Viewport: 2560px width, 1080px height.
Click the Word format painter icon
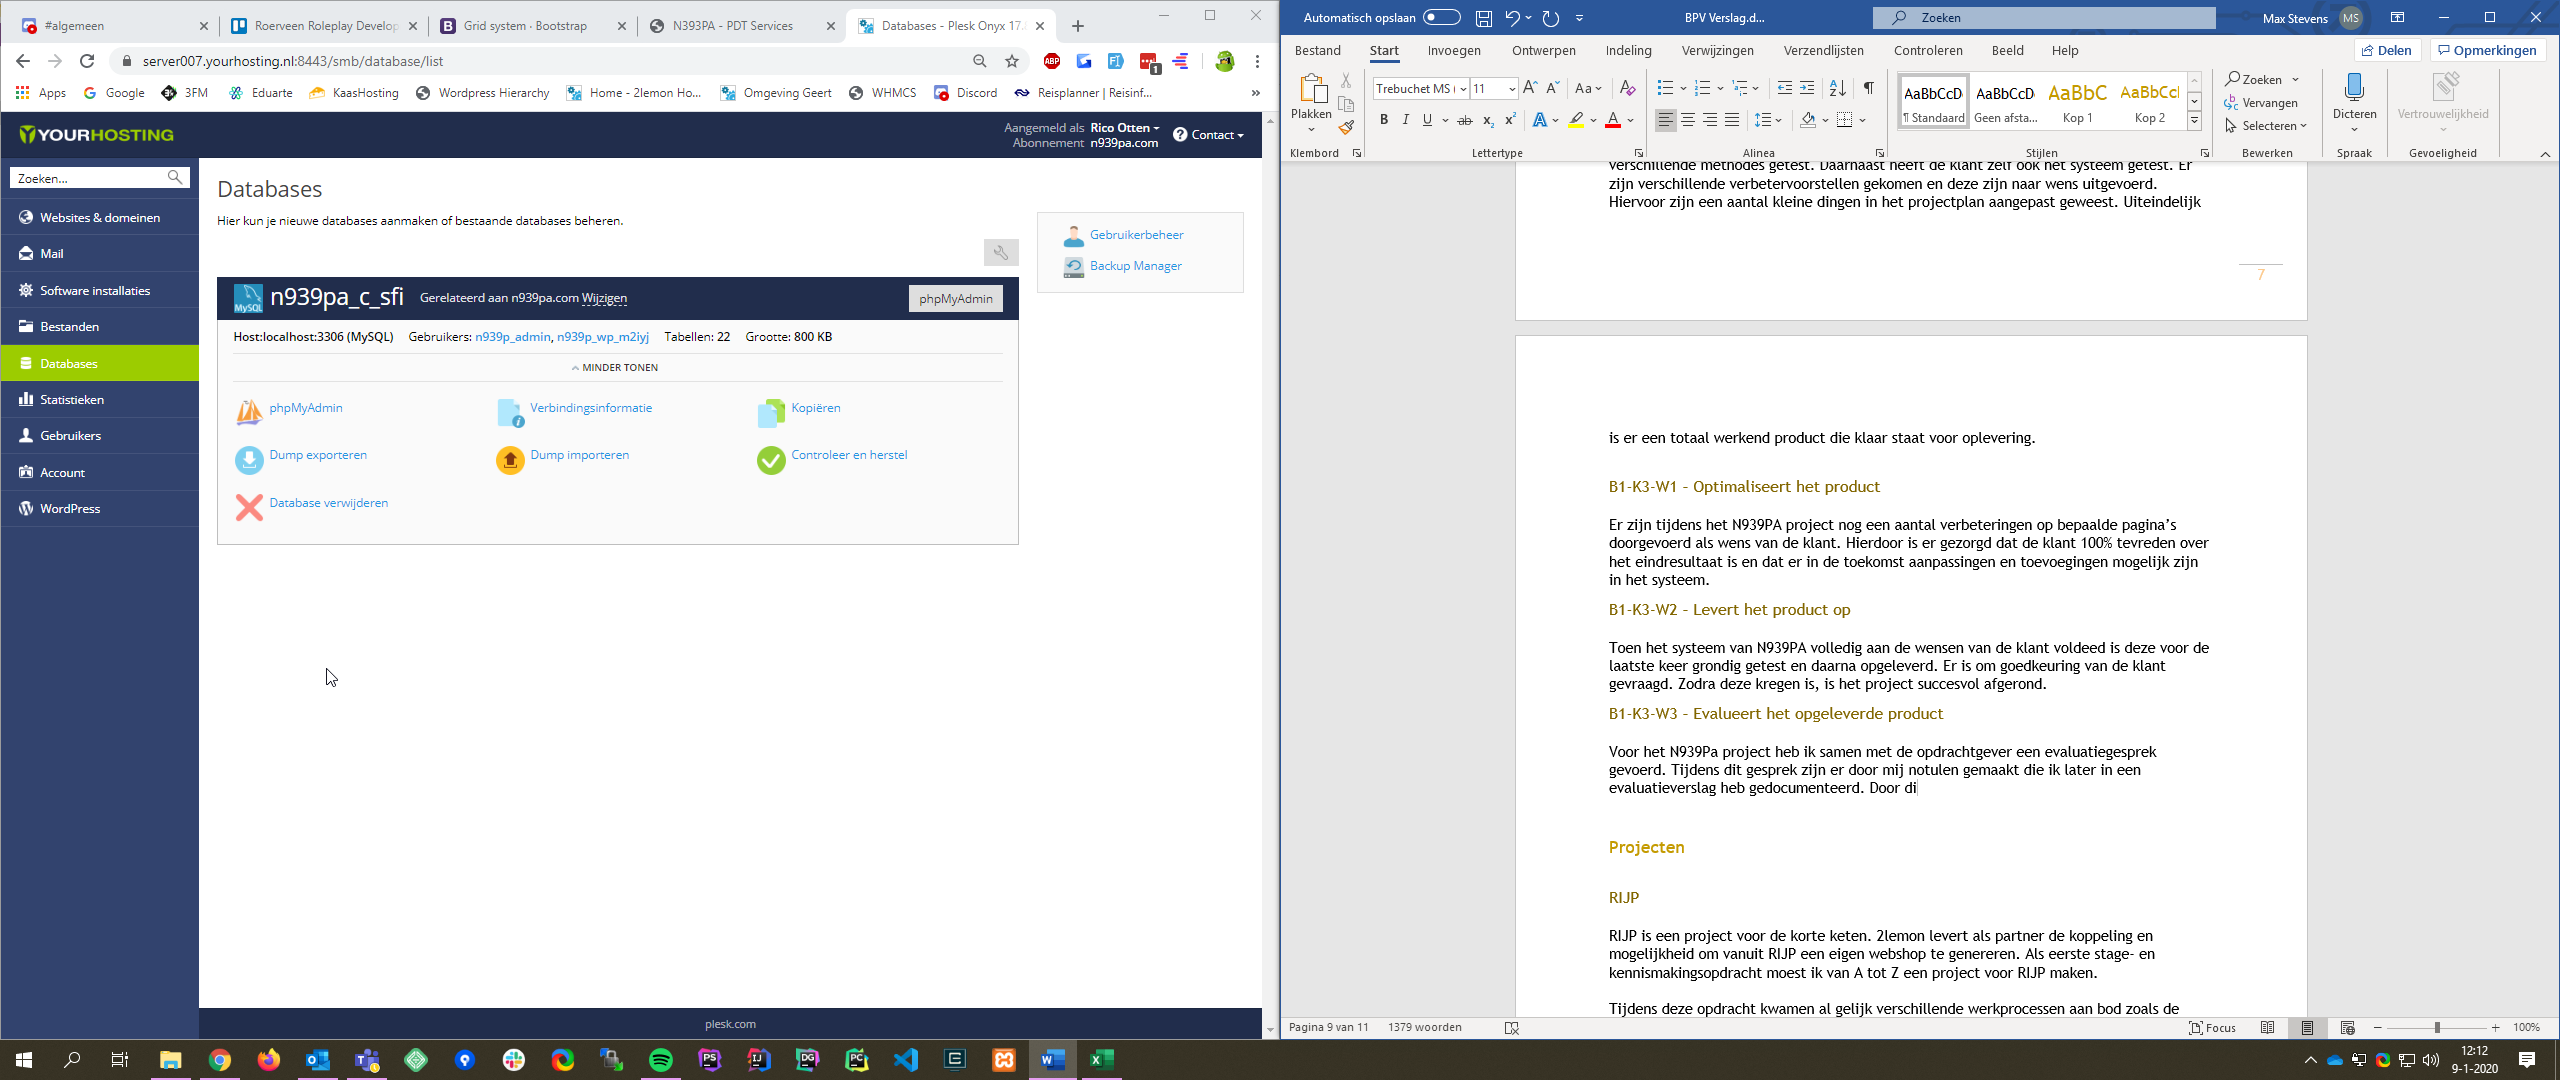(x=1346, y=127)
